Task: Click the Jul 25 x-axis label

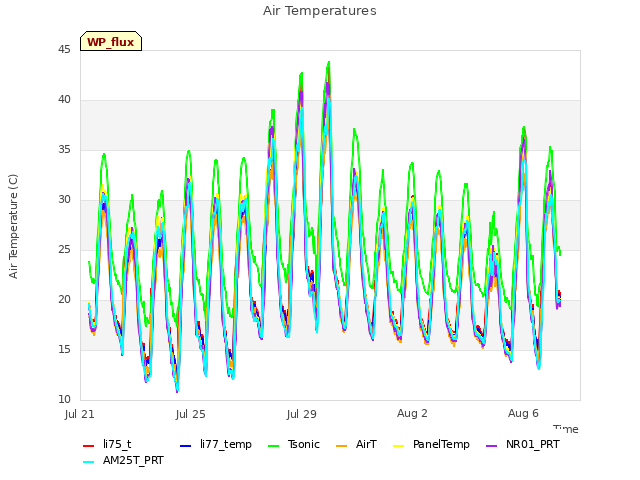Action: coord(191,414)
